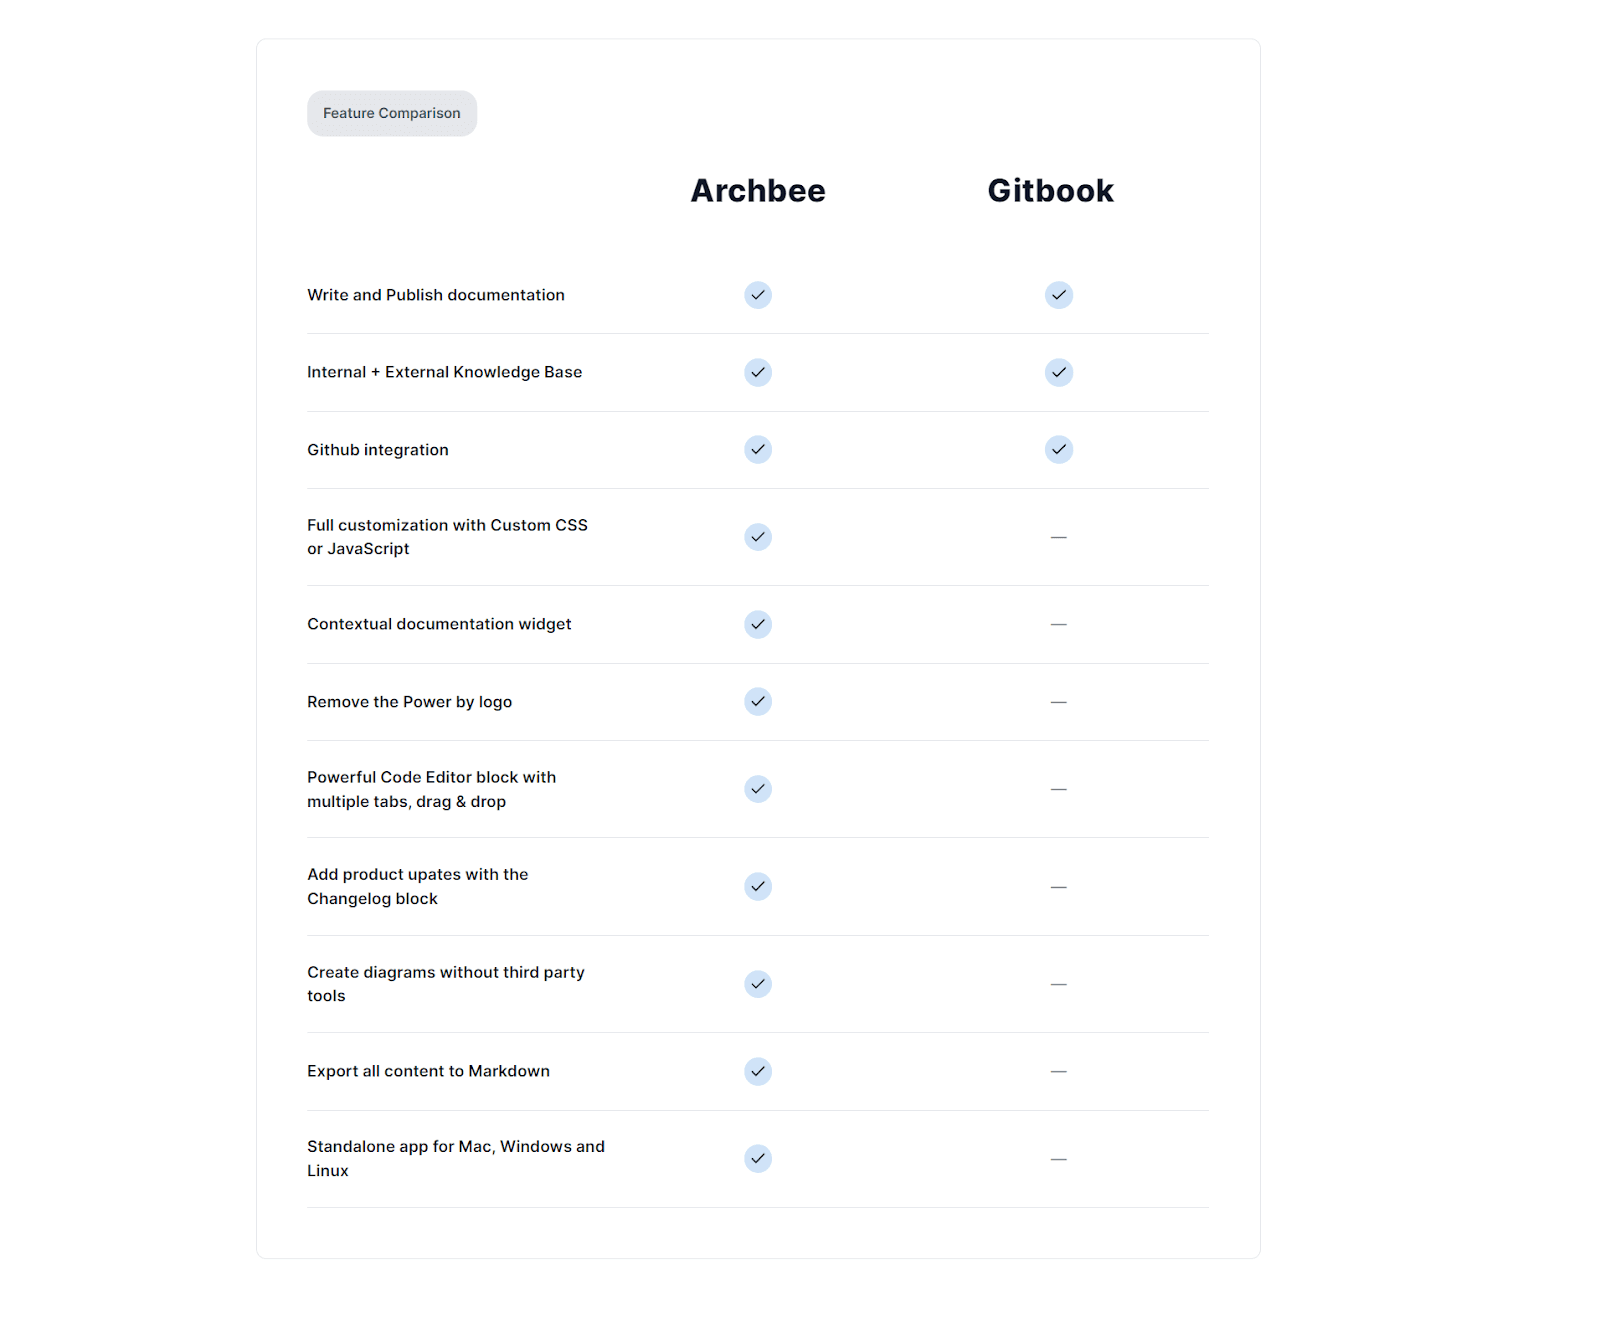
Task: Click the Export all content to Markdown label
Action: coord(428,1071)
